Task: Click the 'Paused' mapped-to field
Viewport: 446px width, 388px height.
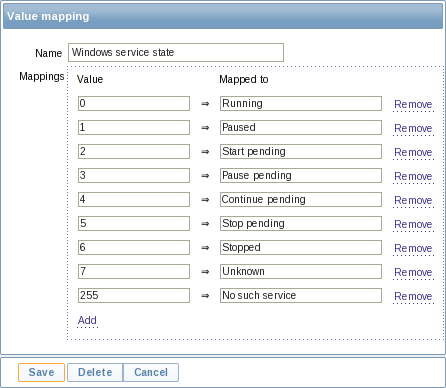Action: [301, 127]
